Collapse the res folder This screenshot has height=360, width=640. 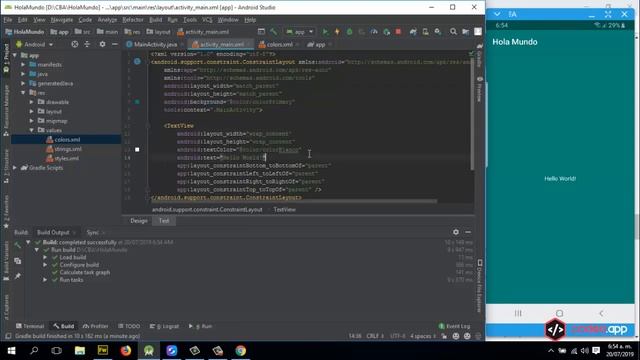coord(23,93)
